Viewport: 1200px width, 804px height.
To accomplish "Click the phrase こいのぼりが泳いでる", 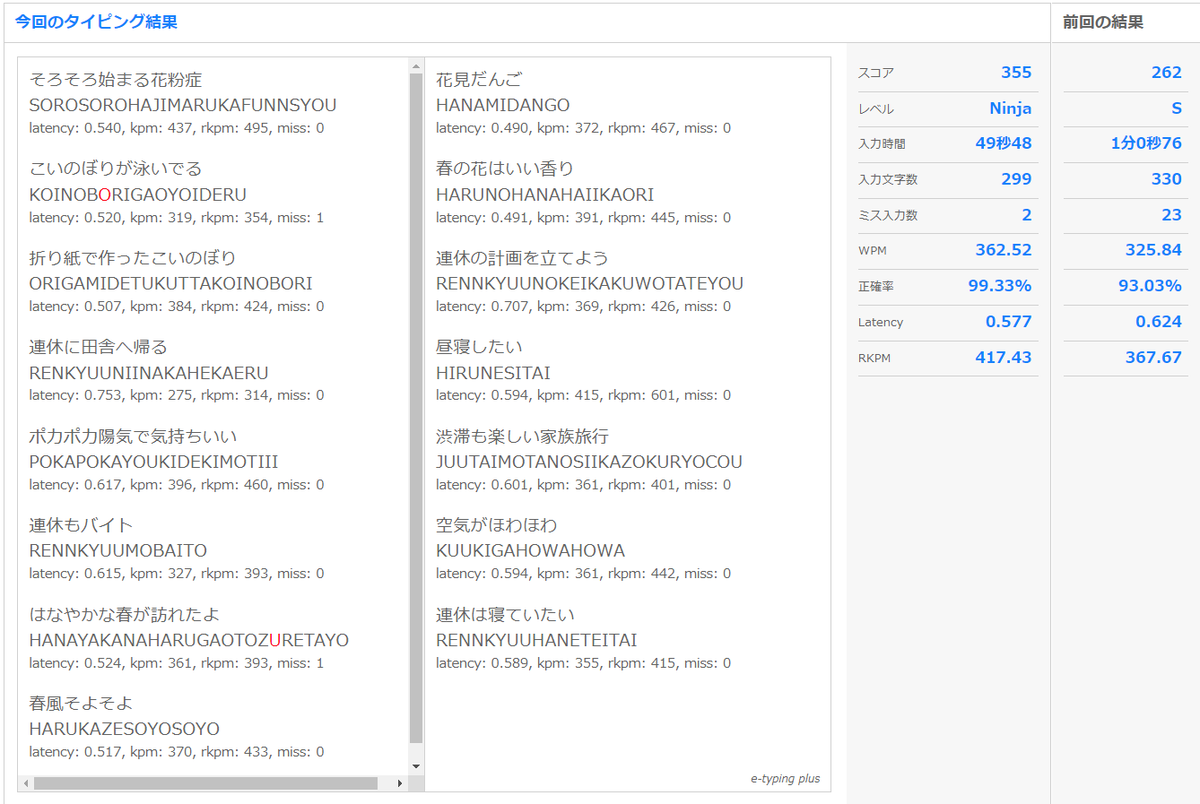I will [x=116, y=168].
